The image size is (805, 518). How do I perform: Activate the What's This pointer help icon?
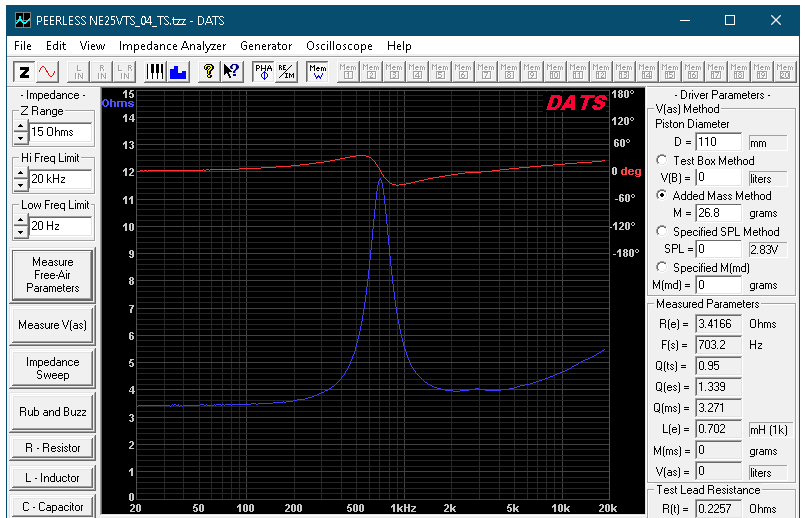tap(232, 72)
